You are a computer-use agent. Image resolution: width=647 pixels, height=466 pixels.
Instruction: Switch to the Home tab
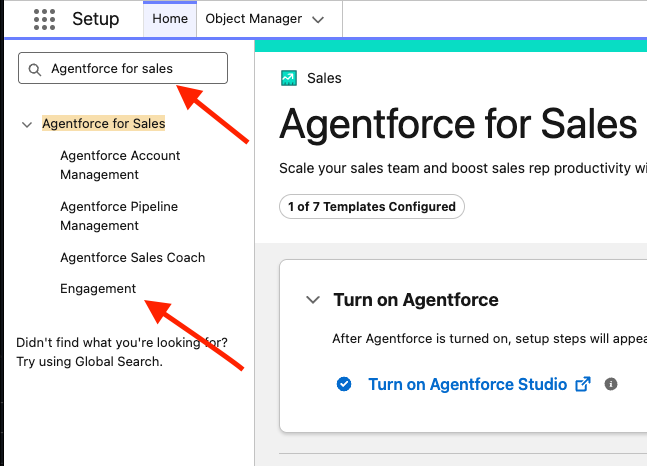point(170,19)
